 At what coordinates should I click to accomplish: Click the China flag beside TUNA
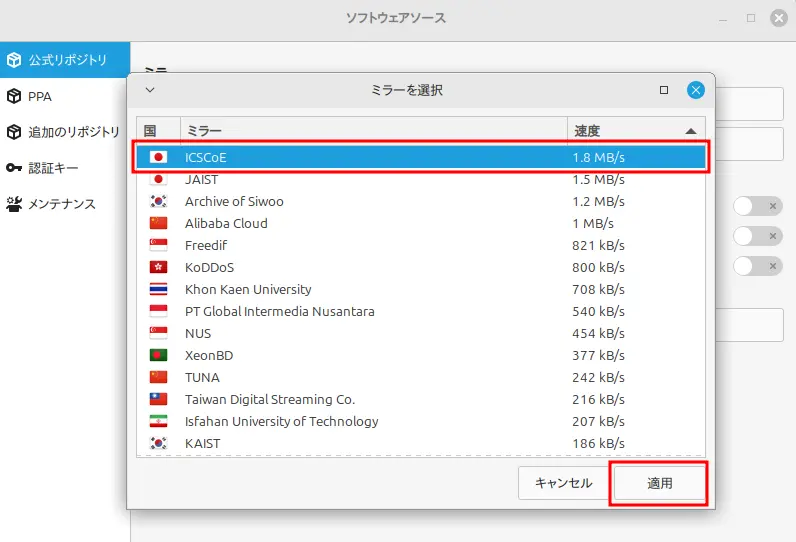[x=158, y=378]
